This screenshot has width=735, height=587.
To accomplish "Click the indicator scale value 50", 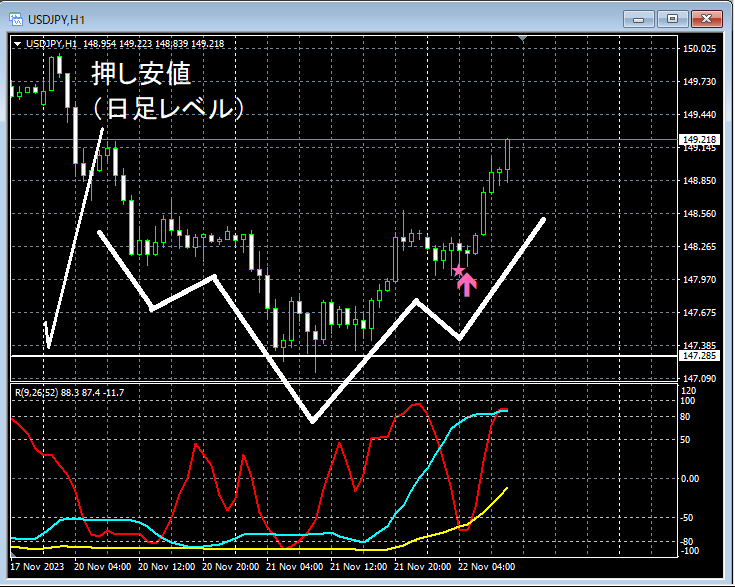I will click(x=685, y=439).
